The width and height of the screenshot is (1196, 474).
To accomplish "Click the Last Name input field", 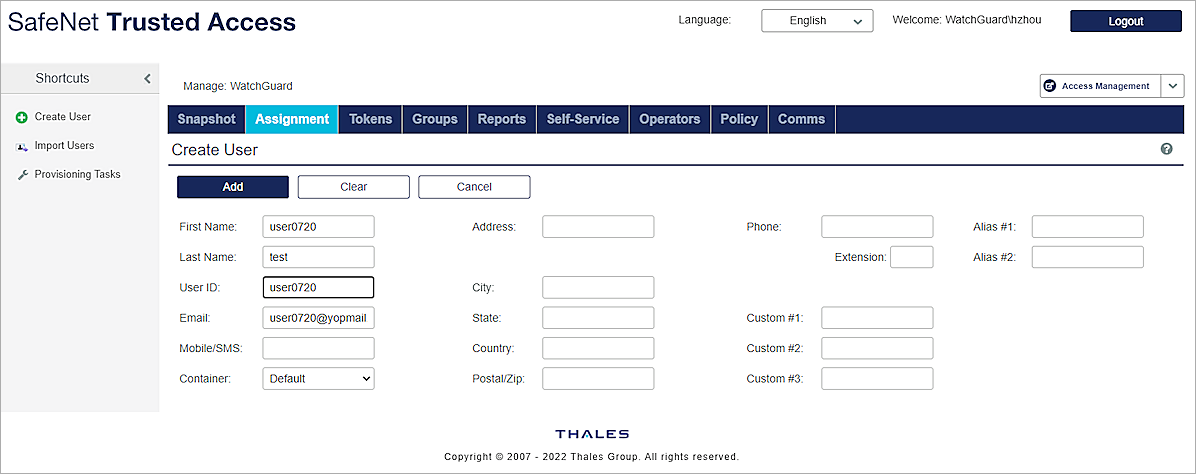I will click(318, 257).
